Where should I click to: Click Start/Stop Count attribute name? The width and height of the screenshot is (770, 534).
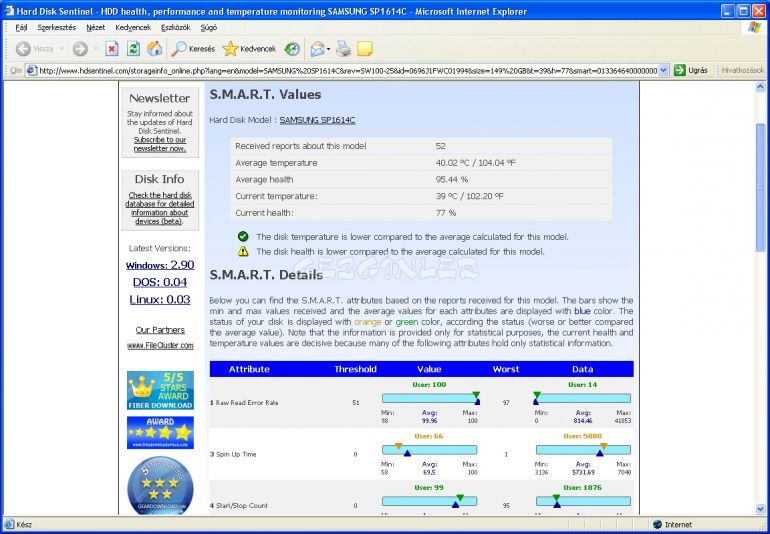[239, 506]
